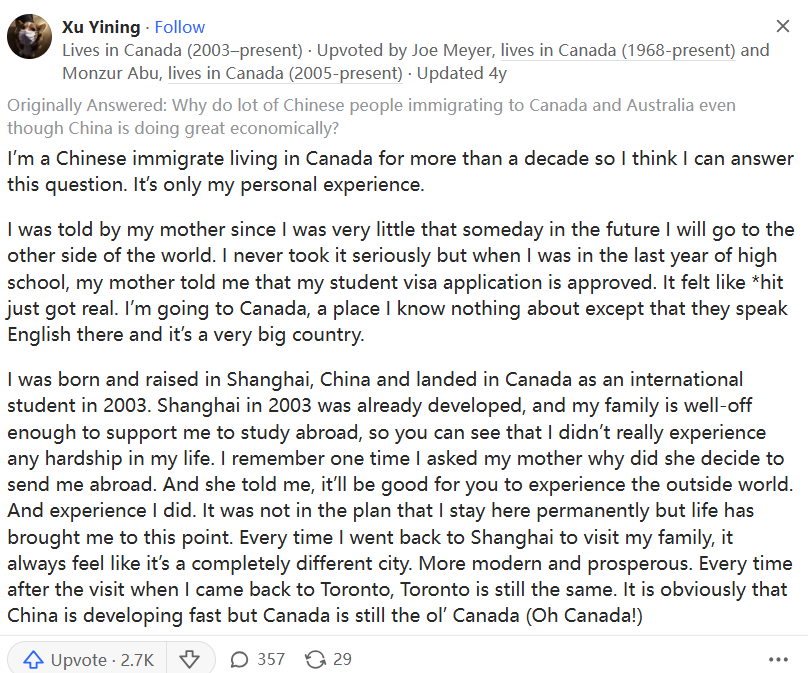The image size is (808, 673).
Task: Click Xu Yining's profile avatar
Action: coord(29,37)
